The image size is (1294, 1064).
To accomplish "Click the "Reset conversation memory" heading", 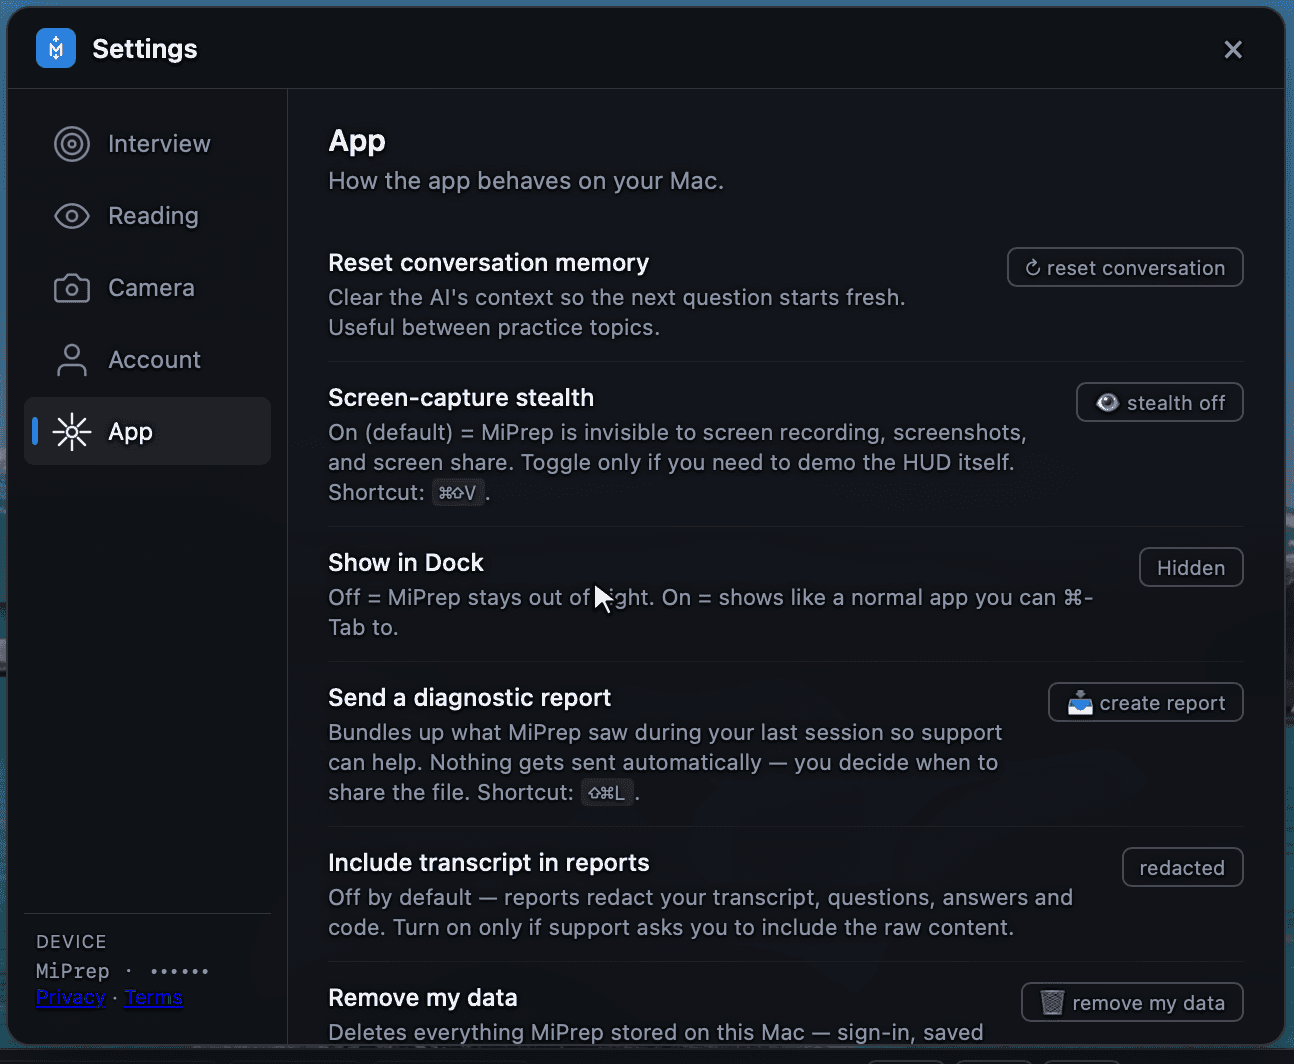I will tap(488, 263).
